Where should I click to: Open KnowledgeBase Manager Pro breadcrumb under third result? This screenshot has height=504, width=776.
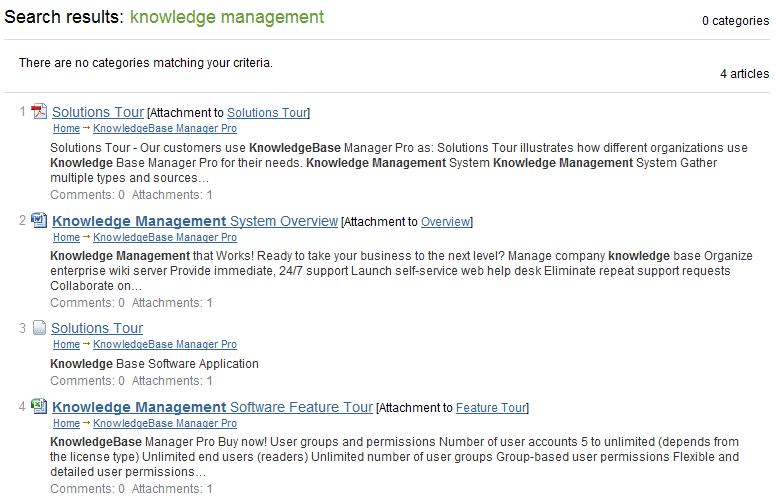tap(165, 344)
